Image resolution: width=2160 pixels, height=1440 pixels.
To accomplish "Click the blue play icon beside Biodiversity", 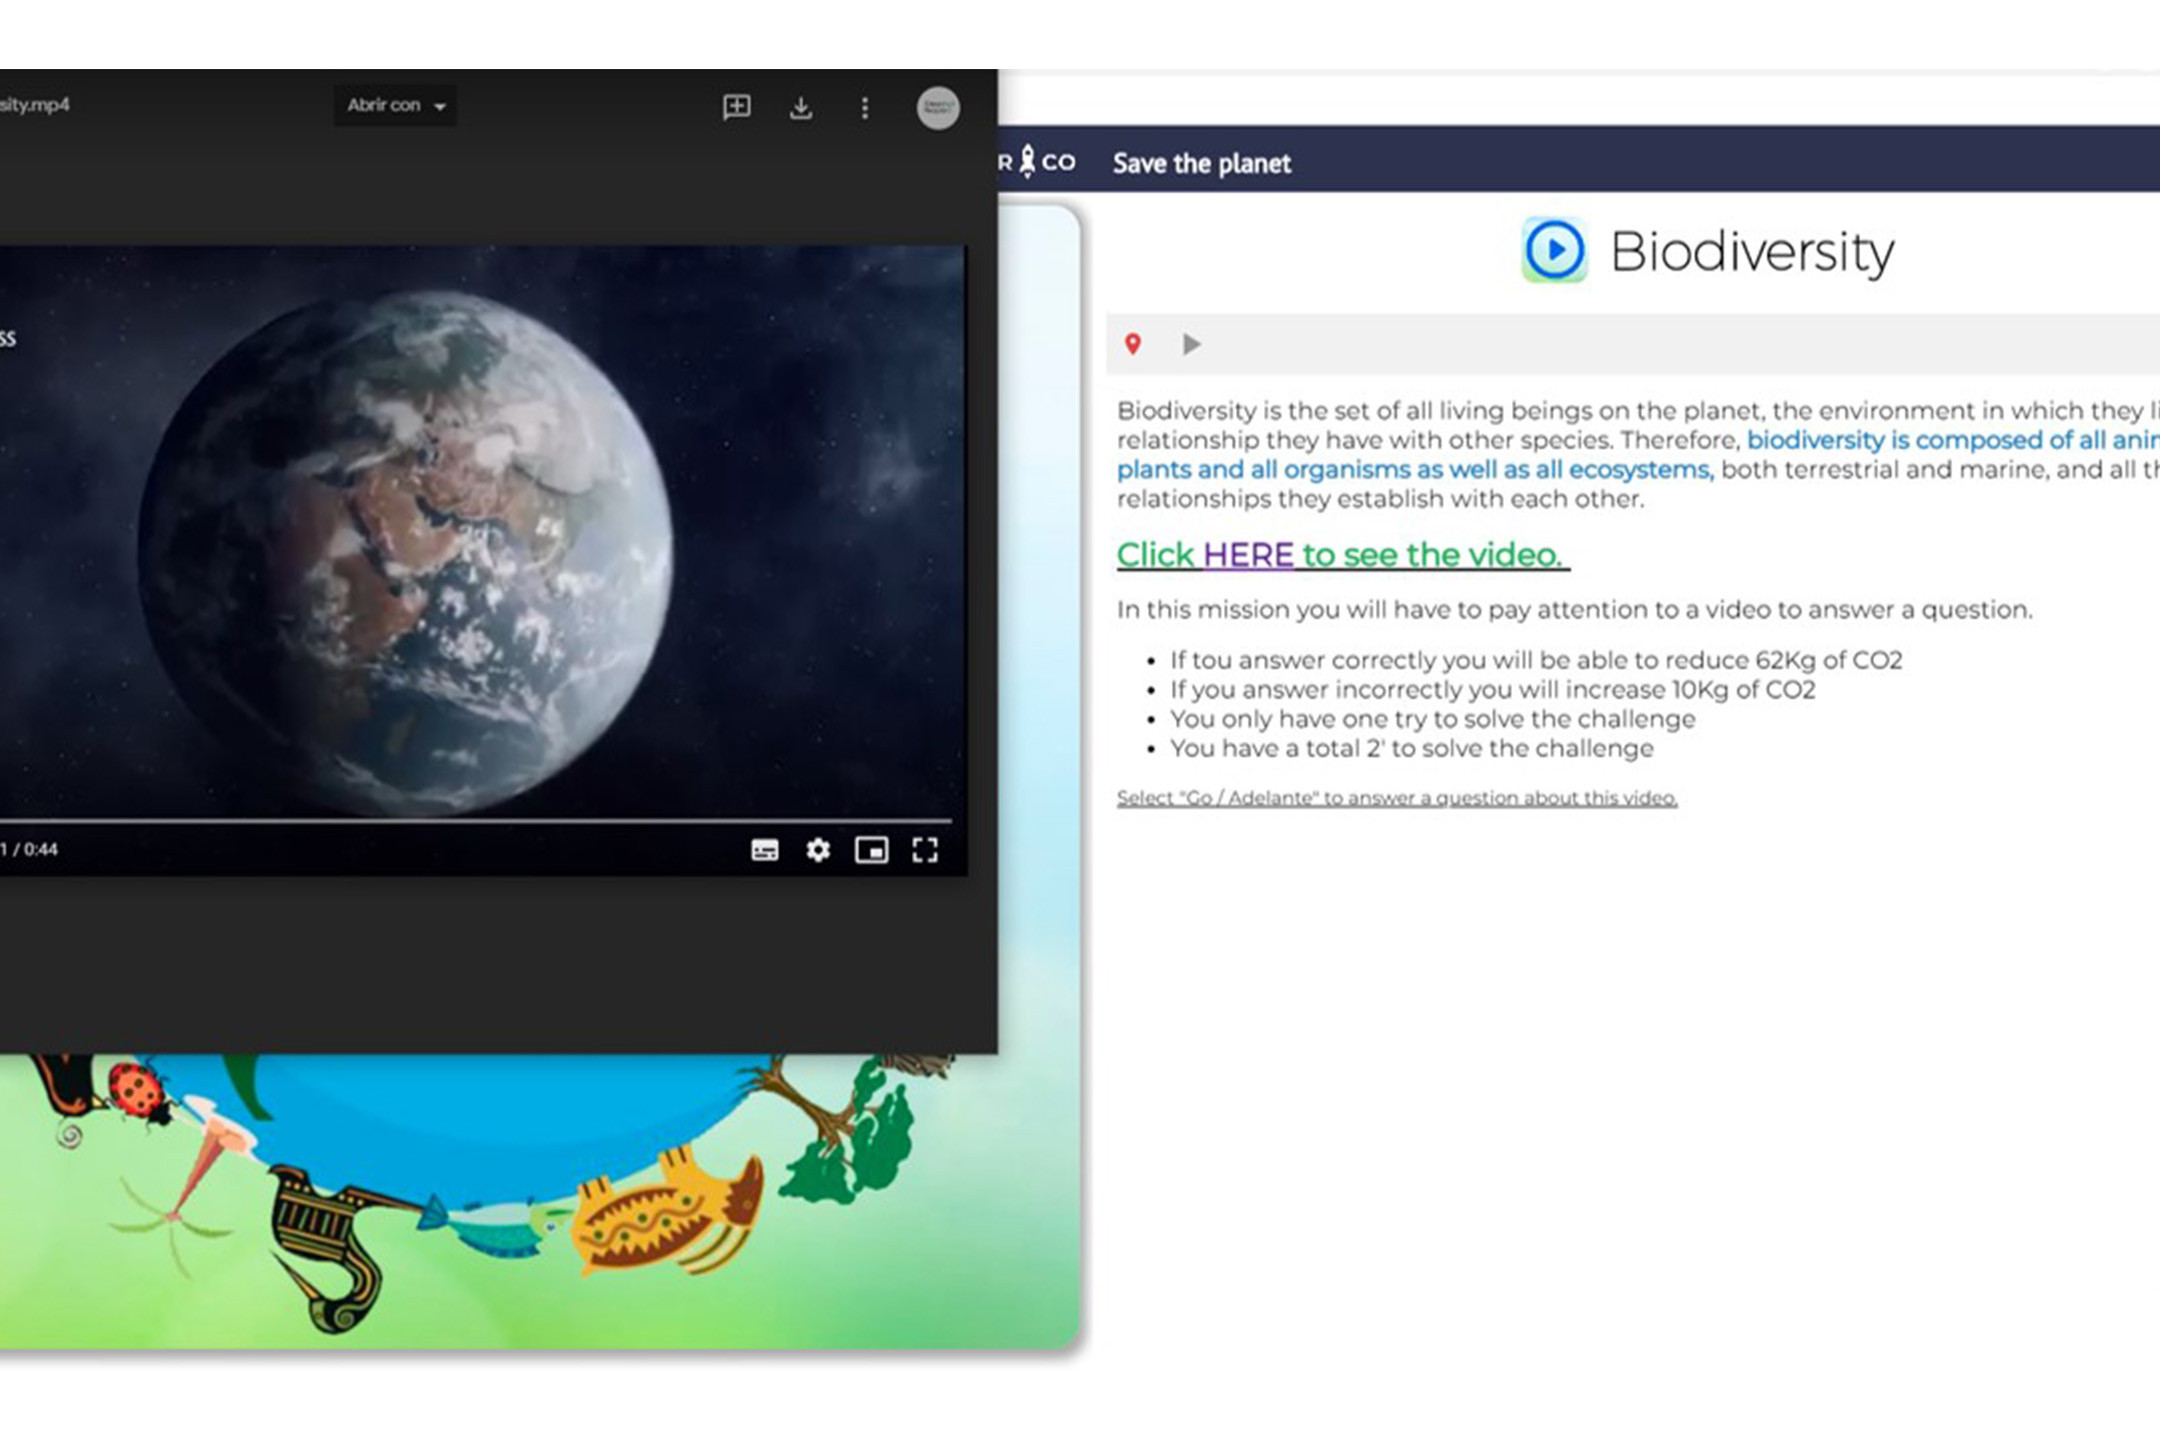I will tap(1554, 250).
